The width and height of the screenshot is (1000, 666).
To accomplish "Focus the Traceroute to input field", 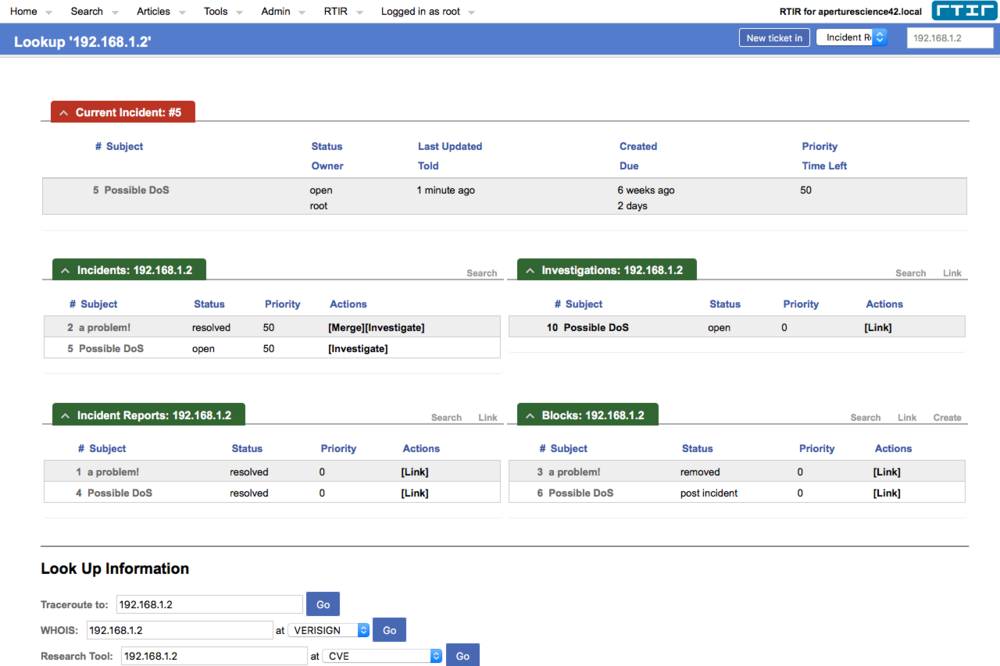I will click(209, 604).
